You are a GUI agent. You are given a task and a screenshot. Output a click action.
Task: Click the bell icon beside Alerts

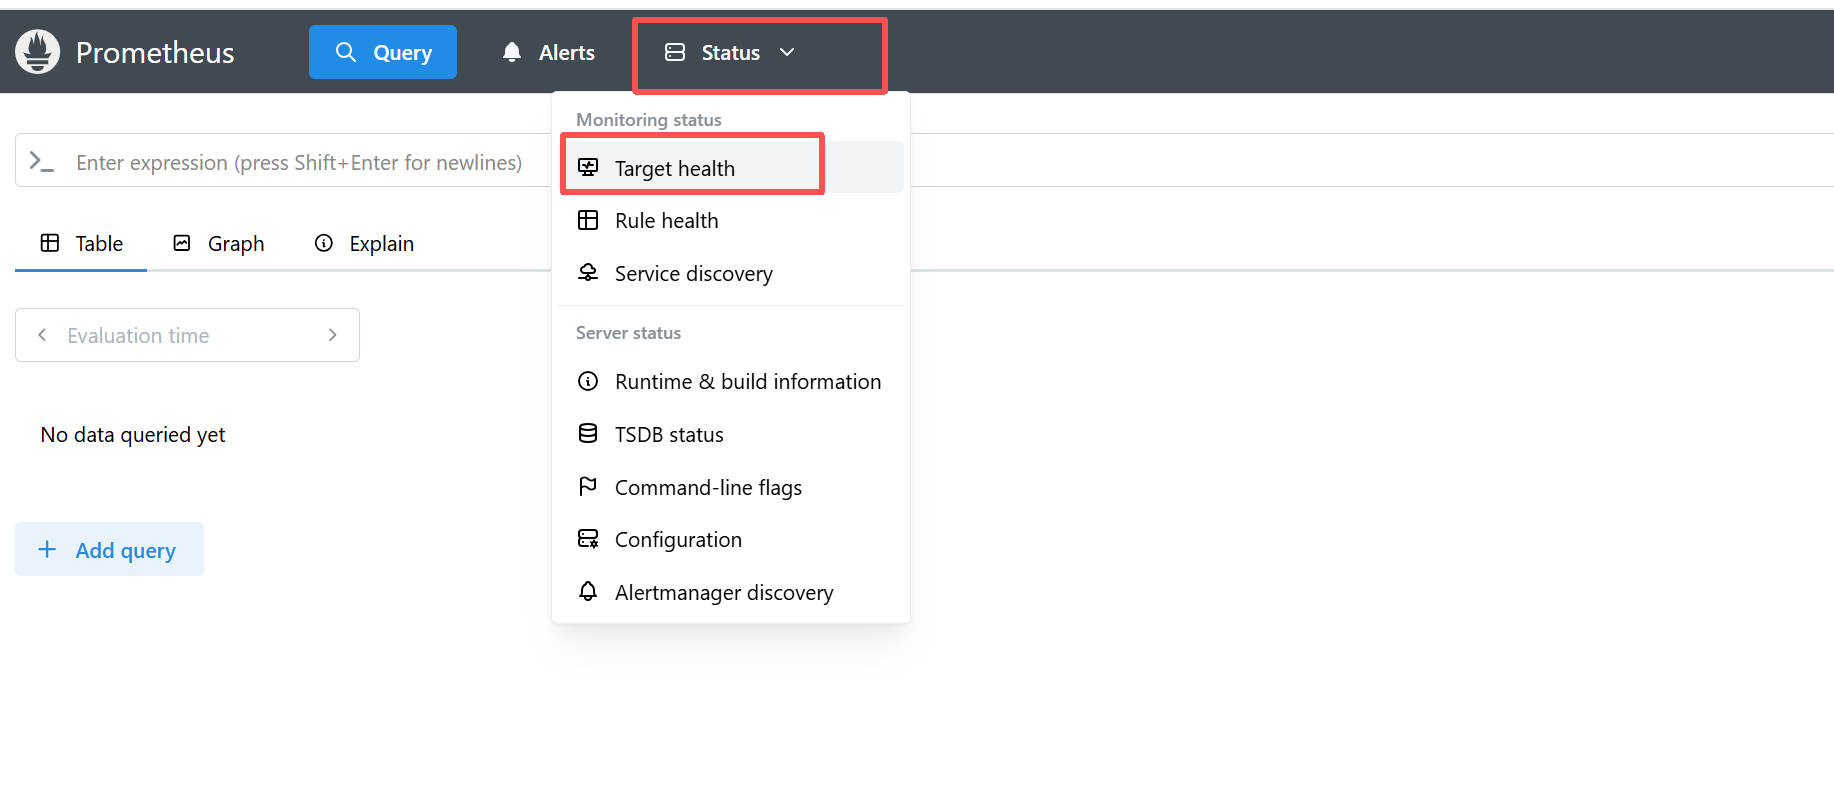coord(512,52)
